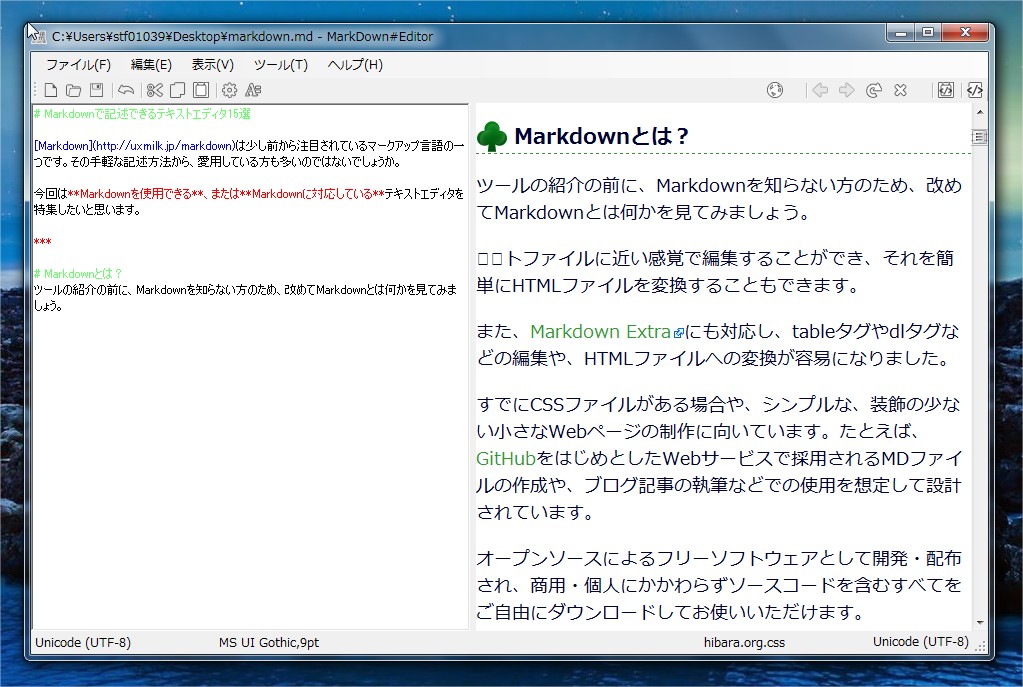Stop preview loading with X icon

[x=900, y=90]
